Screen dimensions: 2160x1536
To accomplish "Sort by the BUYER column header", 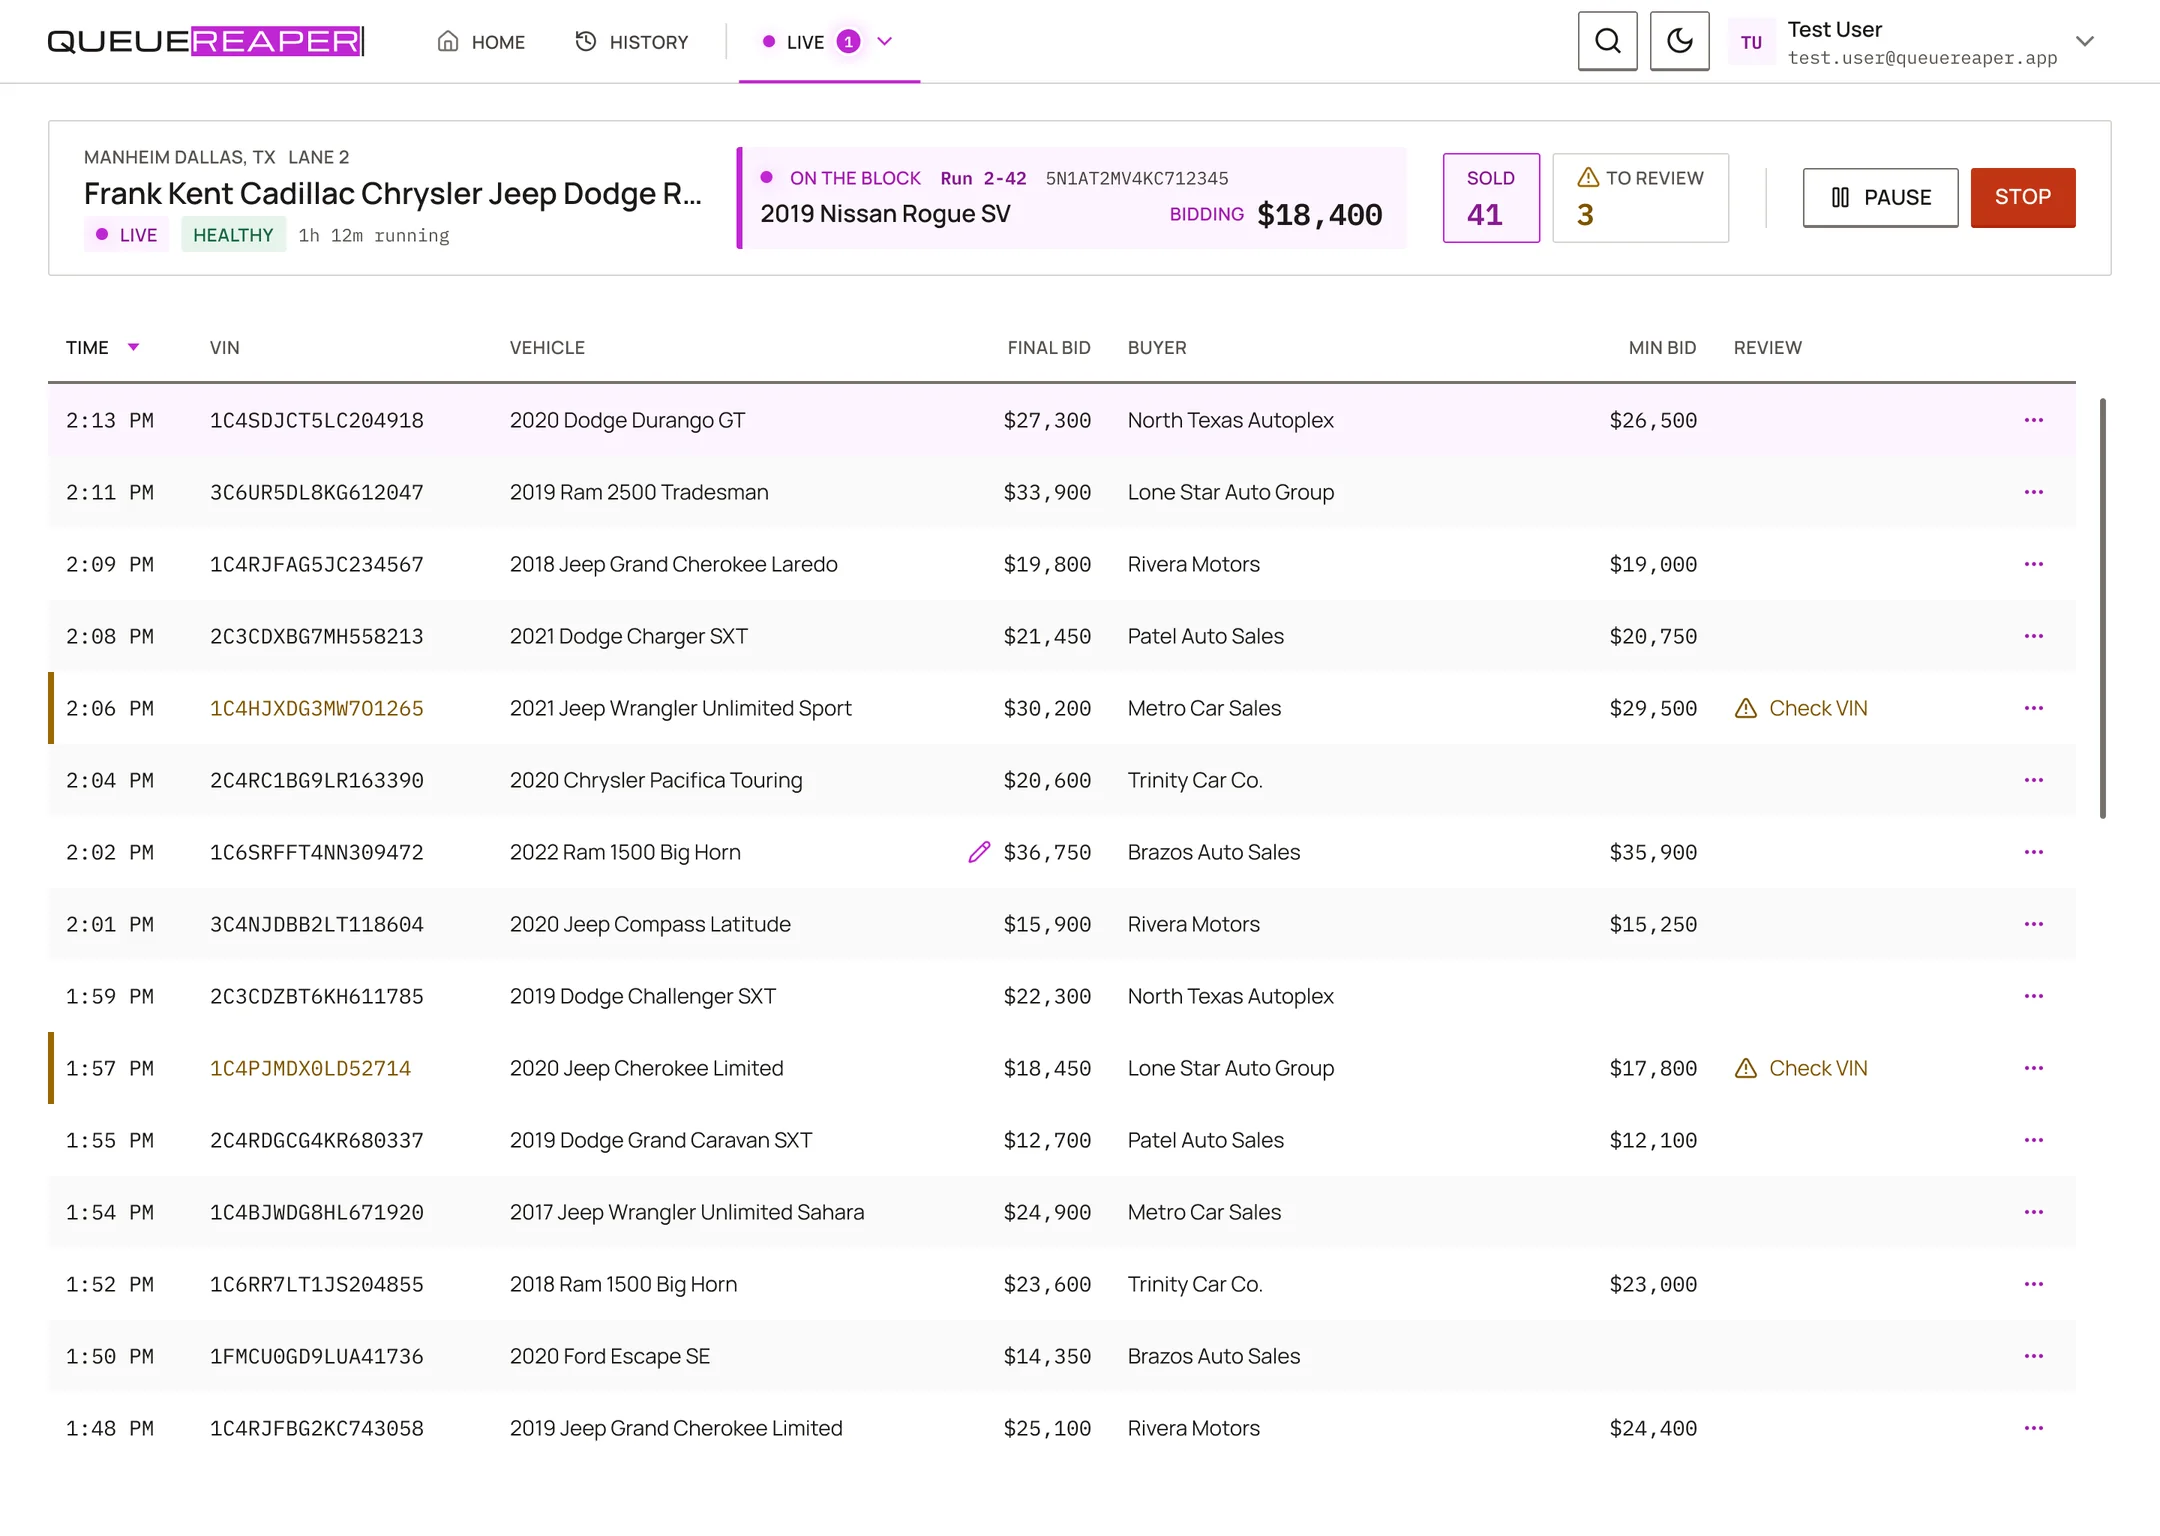I will pyautogui.click(x=1157, y=348).
